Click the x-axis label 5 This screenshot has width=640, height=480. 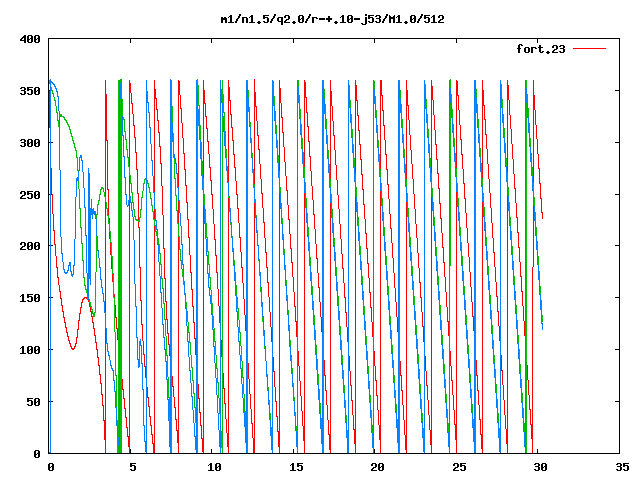pyautogui.click(x=133, y=467)
